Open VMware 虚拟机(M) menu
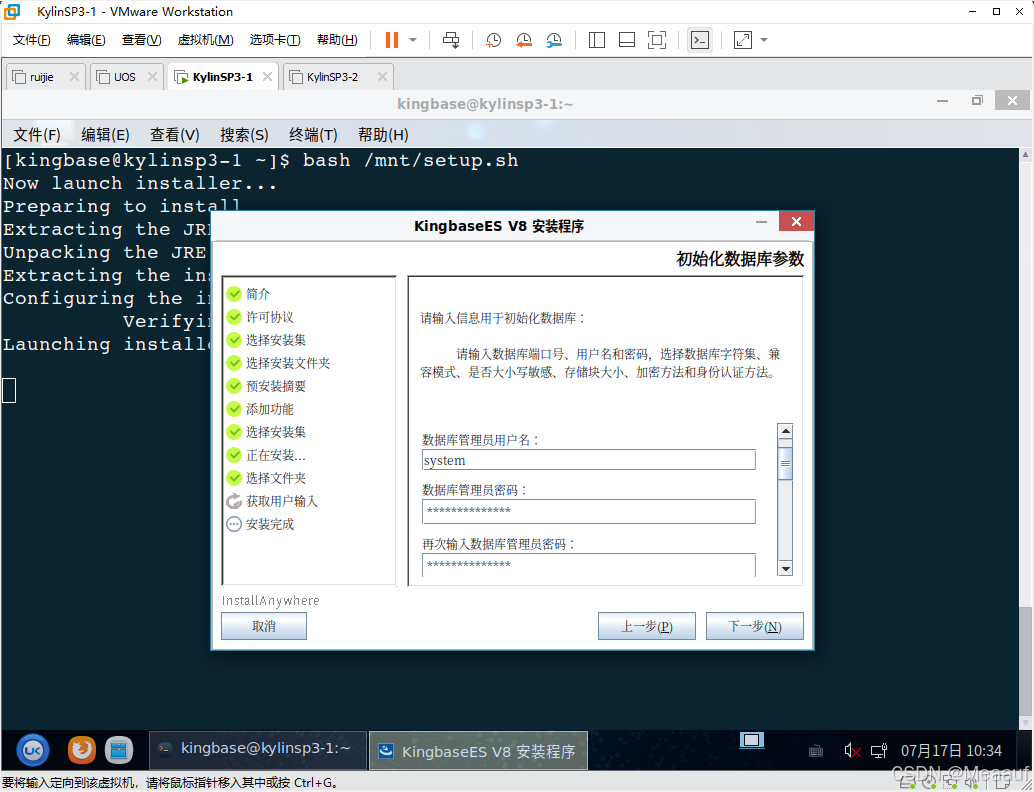The image size is (1034, 792). 206,40
